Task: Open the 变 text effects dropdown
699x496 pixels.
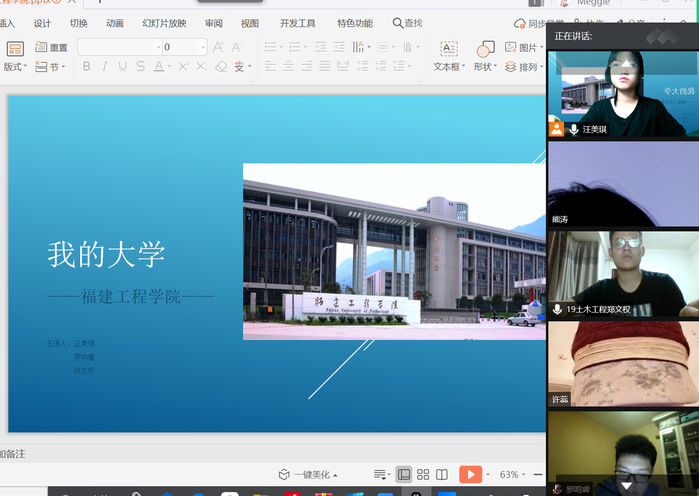Action: coord(243,66)
